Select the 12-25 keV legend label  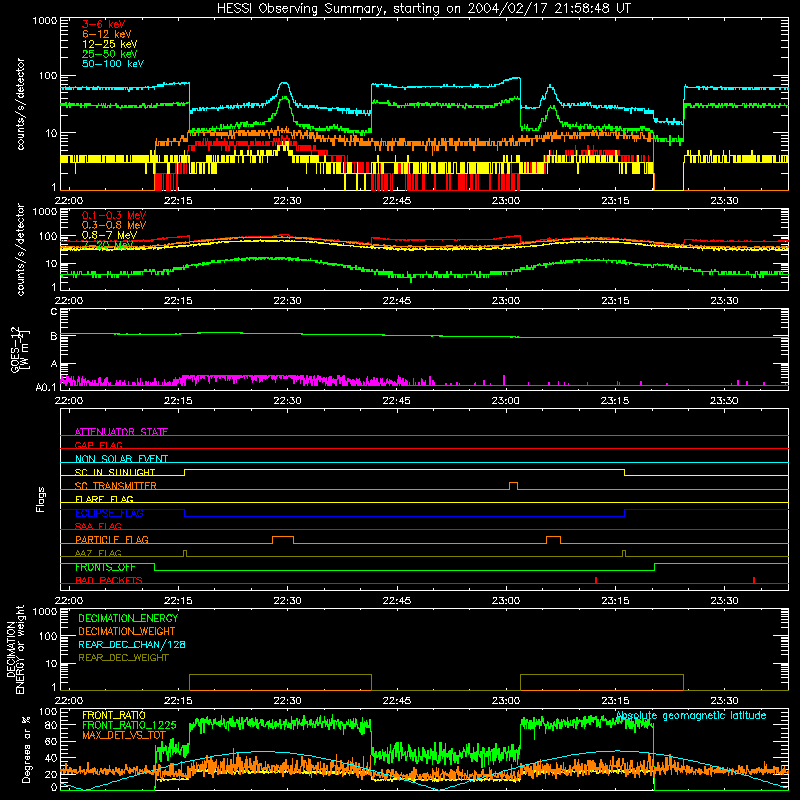click(x=109, y=44)
